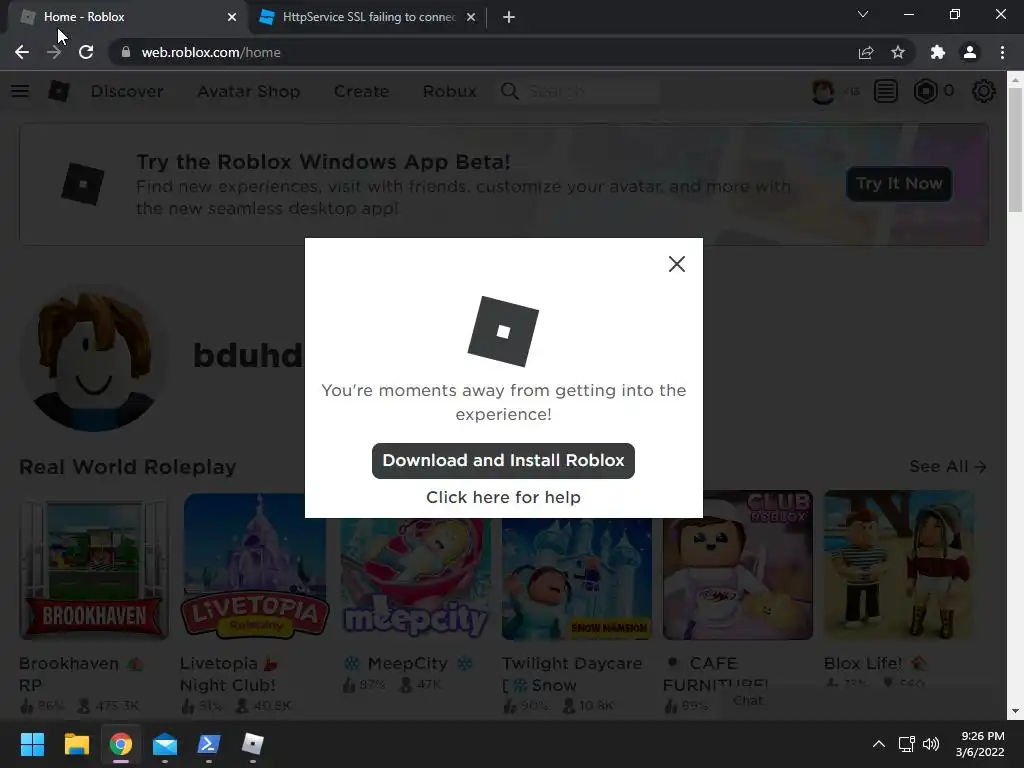Open the Livetopia game thumbnail

coord(255,566)
